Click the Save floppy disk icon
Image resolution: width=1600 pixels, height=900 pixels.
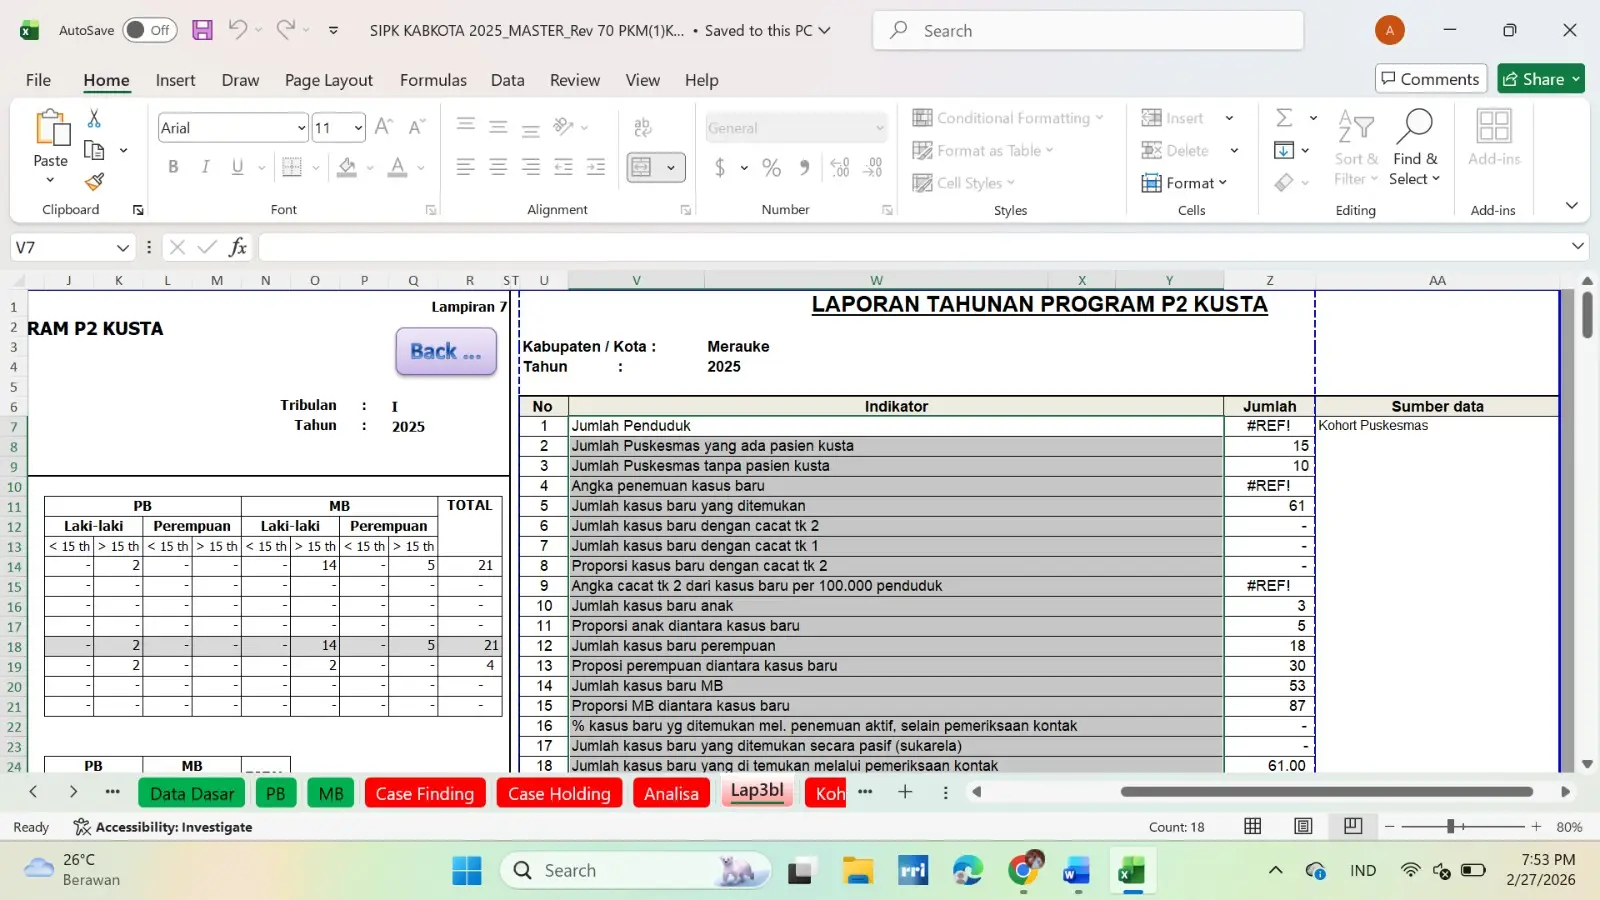click(x=202, y=30)
